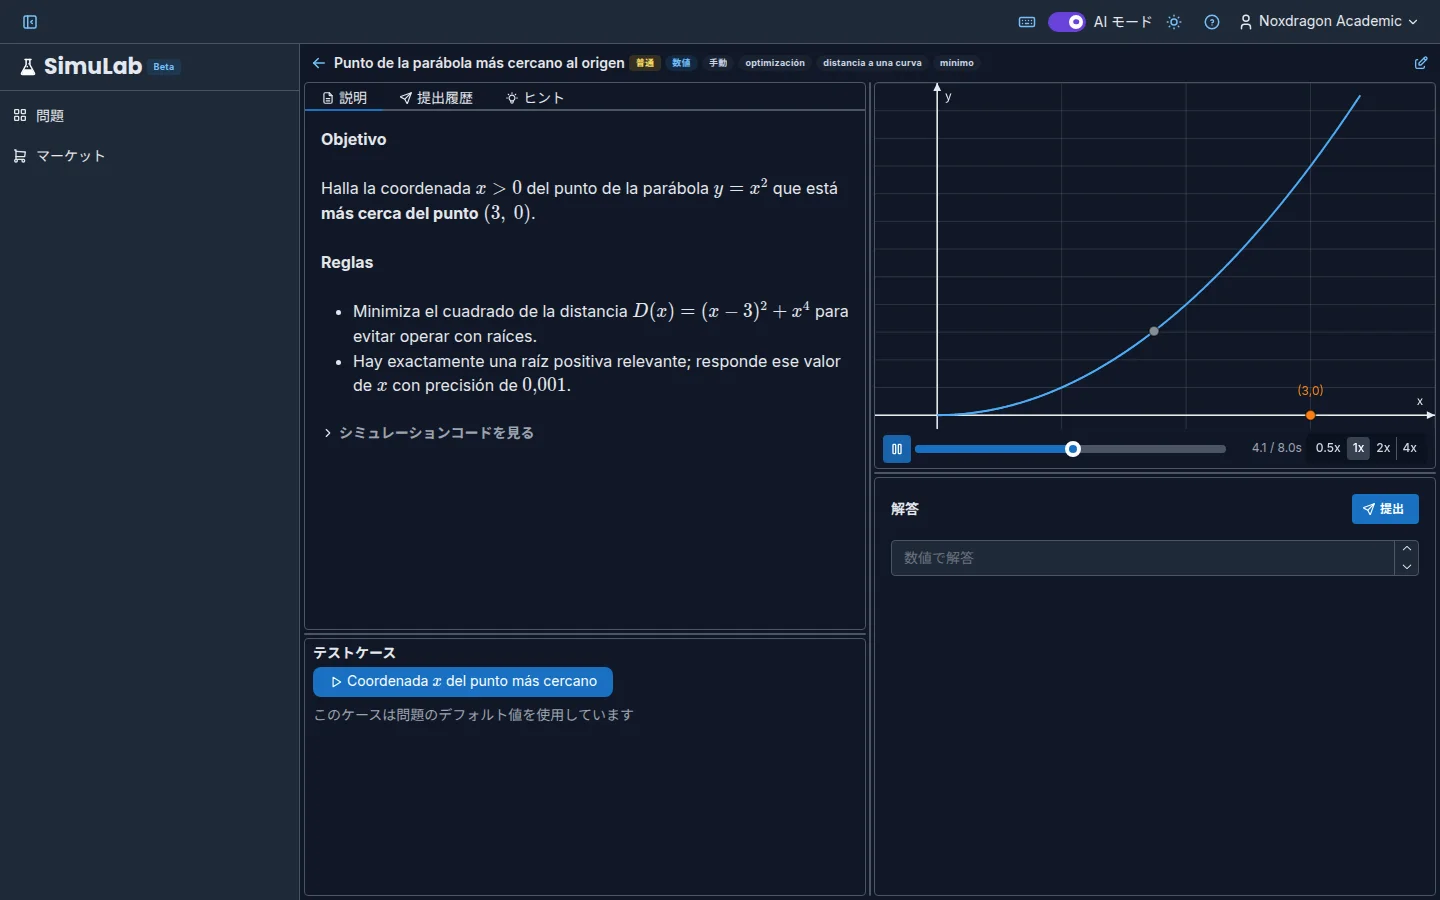Viewport: 1440px width, 900px height.
Task: Switch theme with the sun icon
Action: click(x=1174, y=22)
